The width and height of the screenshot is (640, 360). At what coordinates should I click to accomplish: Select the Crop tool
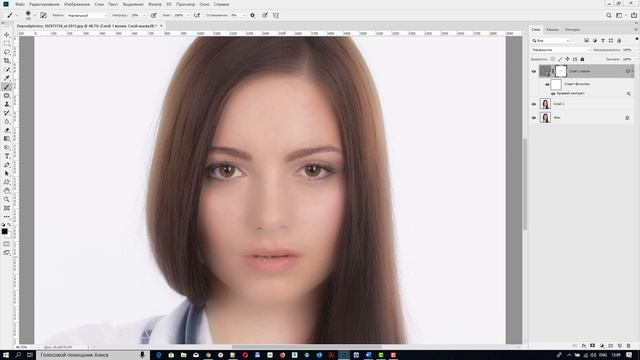pyautogui.click(x=7, y=61)
